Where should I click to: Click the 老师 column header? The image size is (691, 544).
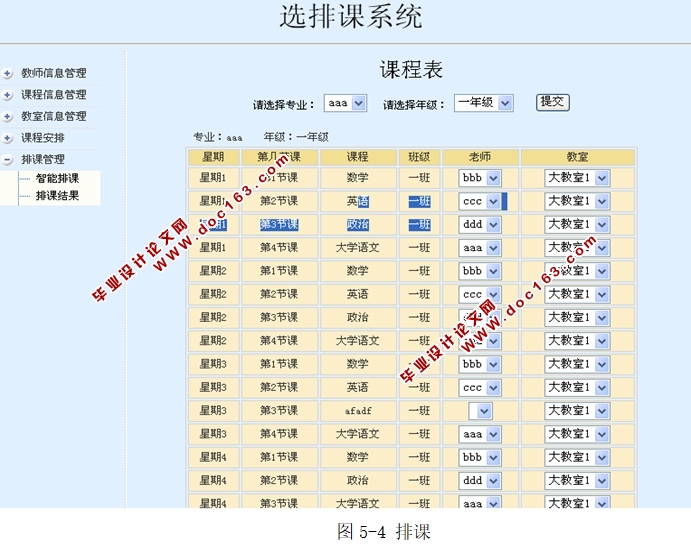[480, 157]
